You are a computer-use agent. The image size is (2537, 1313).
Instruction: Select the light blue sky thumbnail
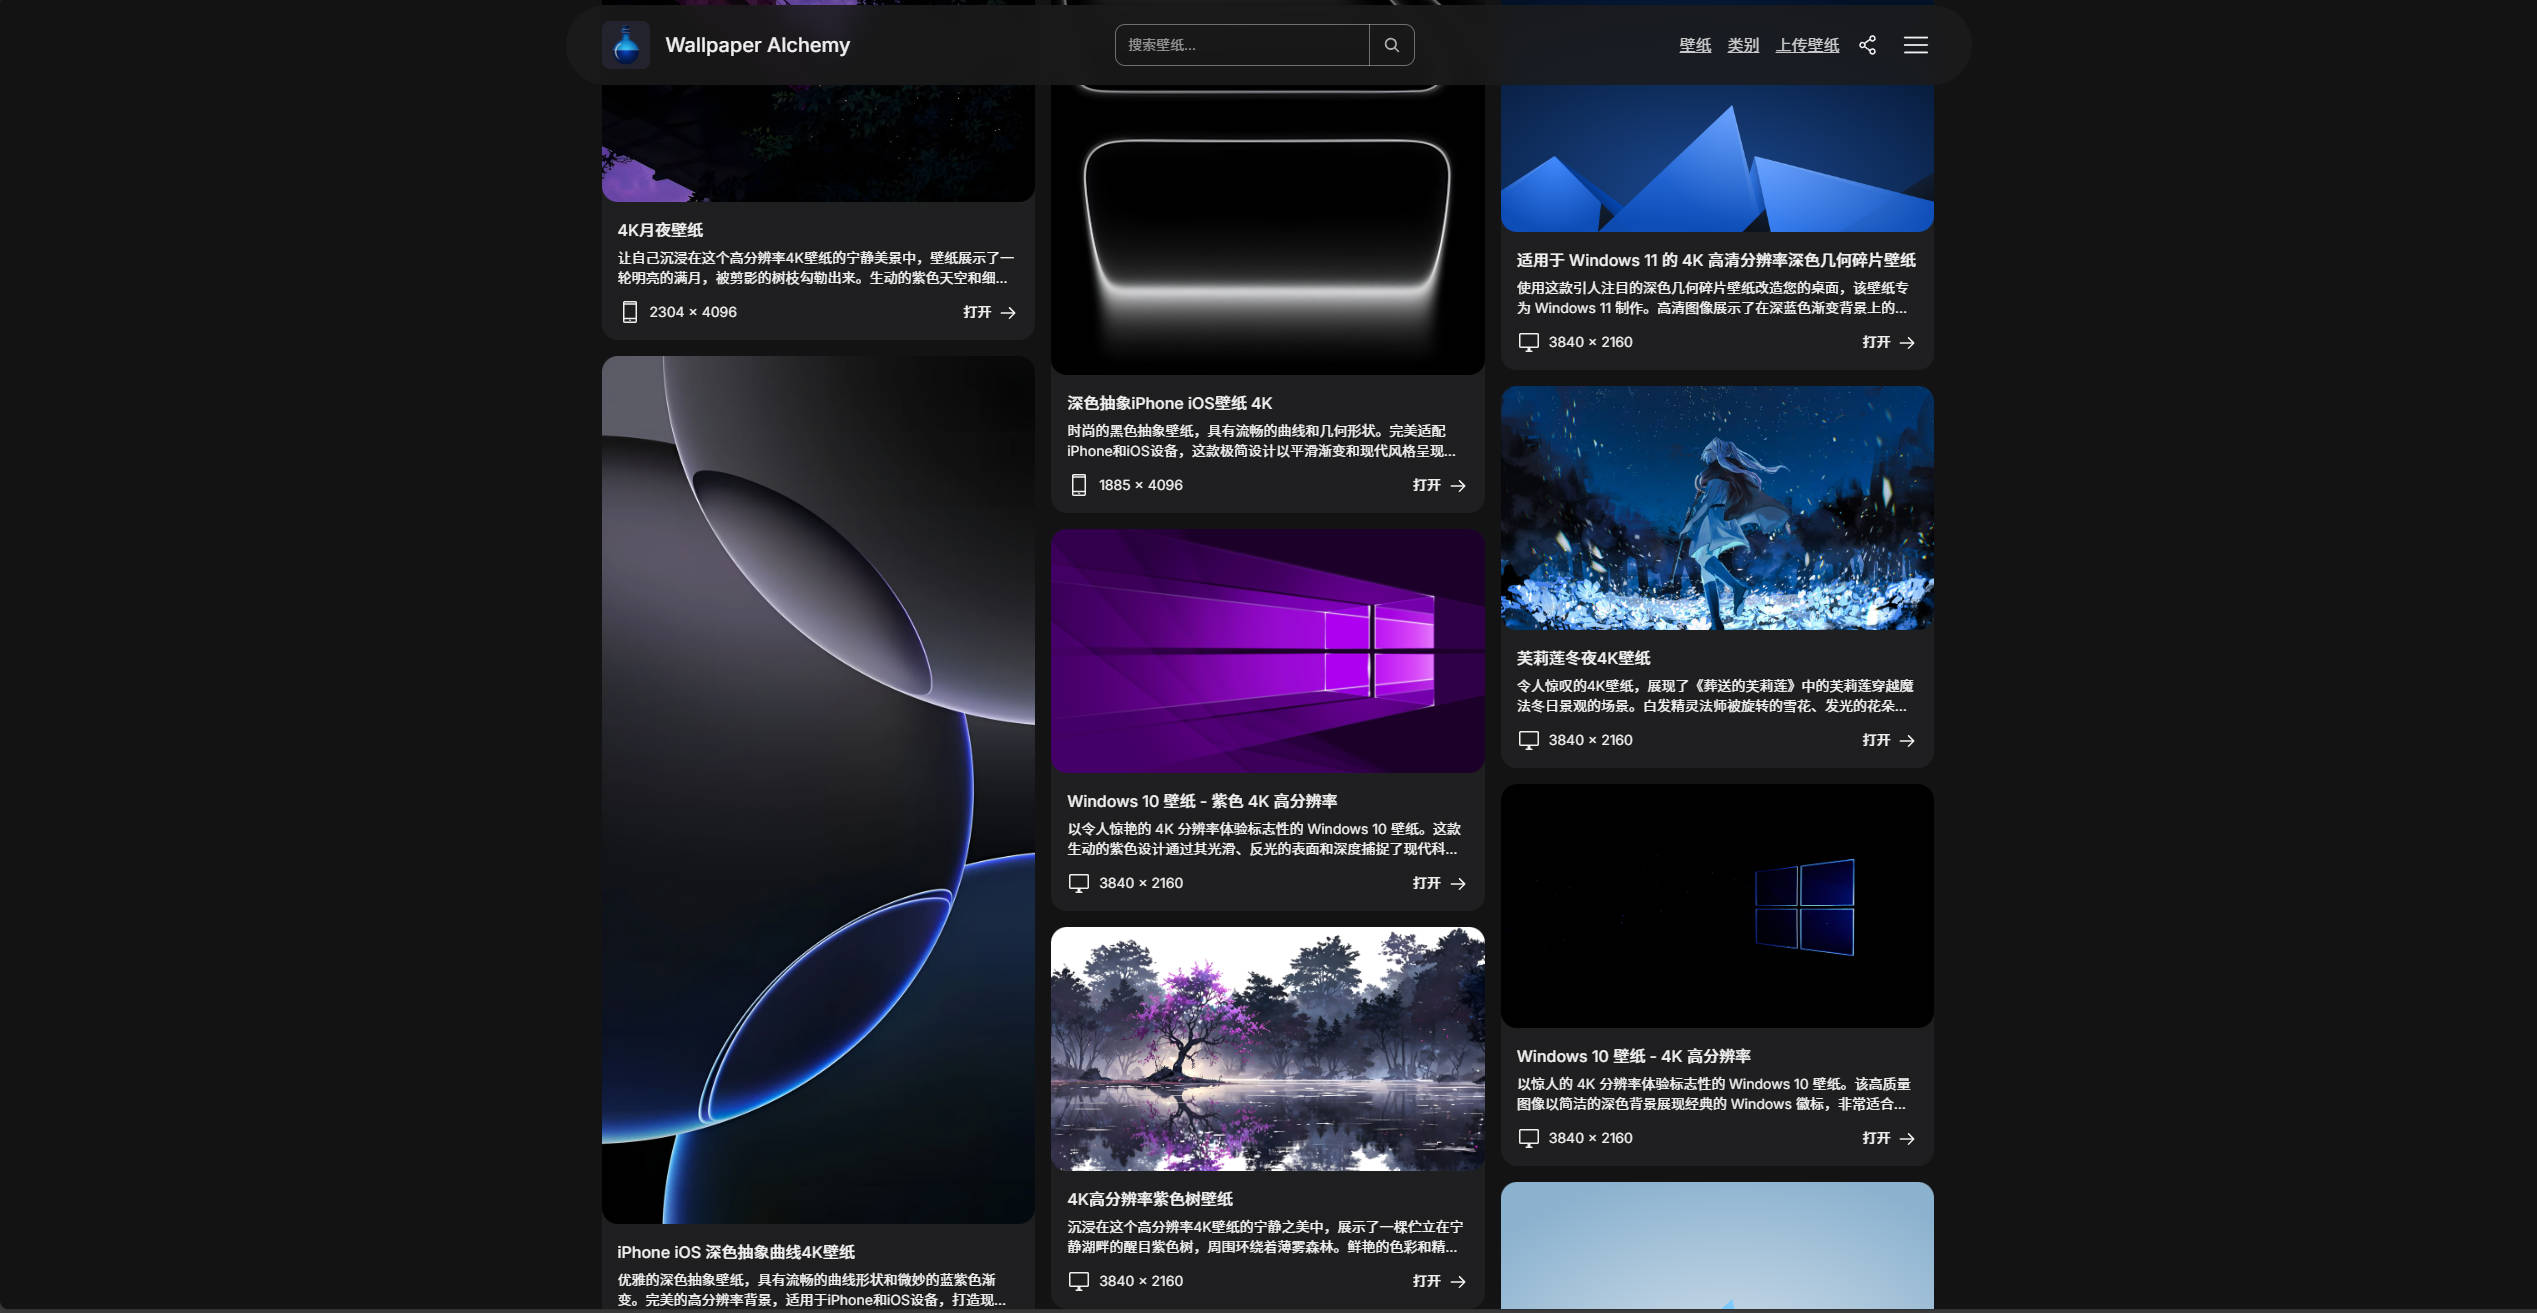(x=1717, y=1246)
